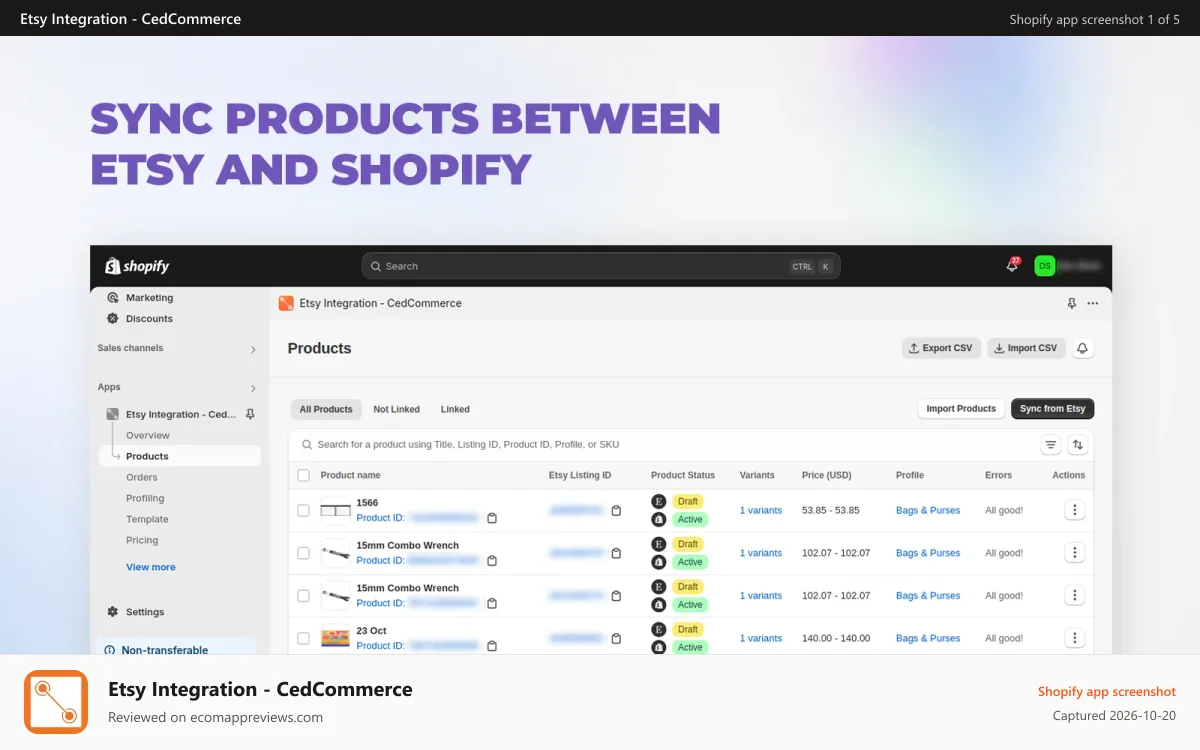The height and width of the screenshot is (750, 1200).
Task: Switch to the Not Linked tab
Action: click(x=396, y=409)
